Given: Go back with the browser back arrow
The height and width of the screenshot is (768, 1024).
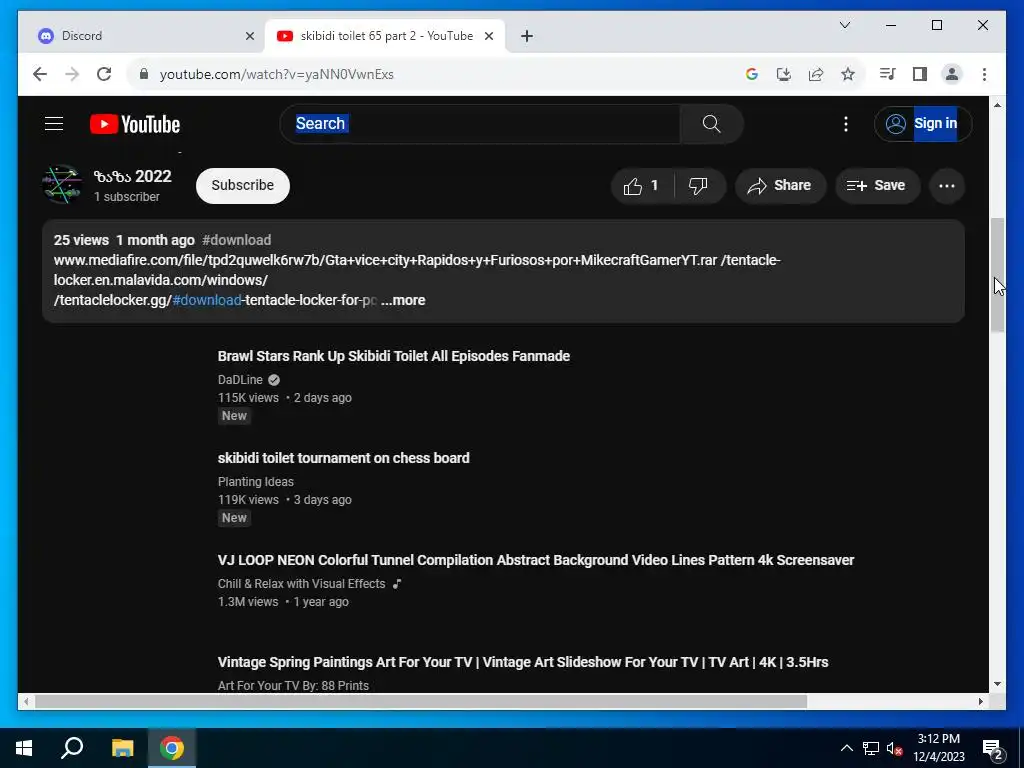Looking at the screenshot, I should (x=40, y=74).
